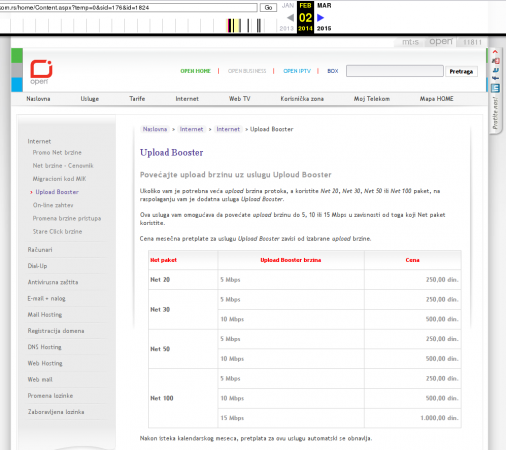Open DNS Hosting in left sidebar

45,347
